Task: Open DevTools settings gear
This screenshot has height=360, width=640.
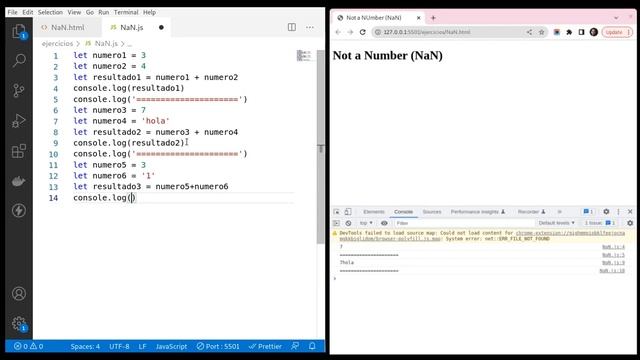Action: point(606,211)
